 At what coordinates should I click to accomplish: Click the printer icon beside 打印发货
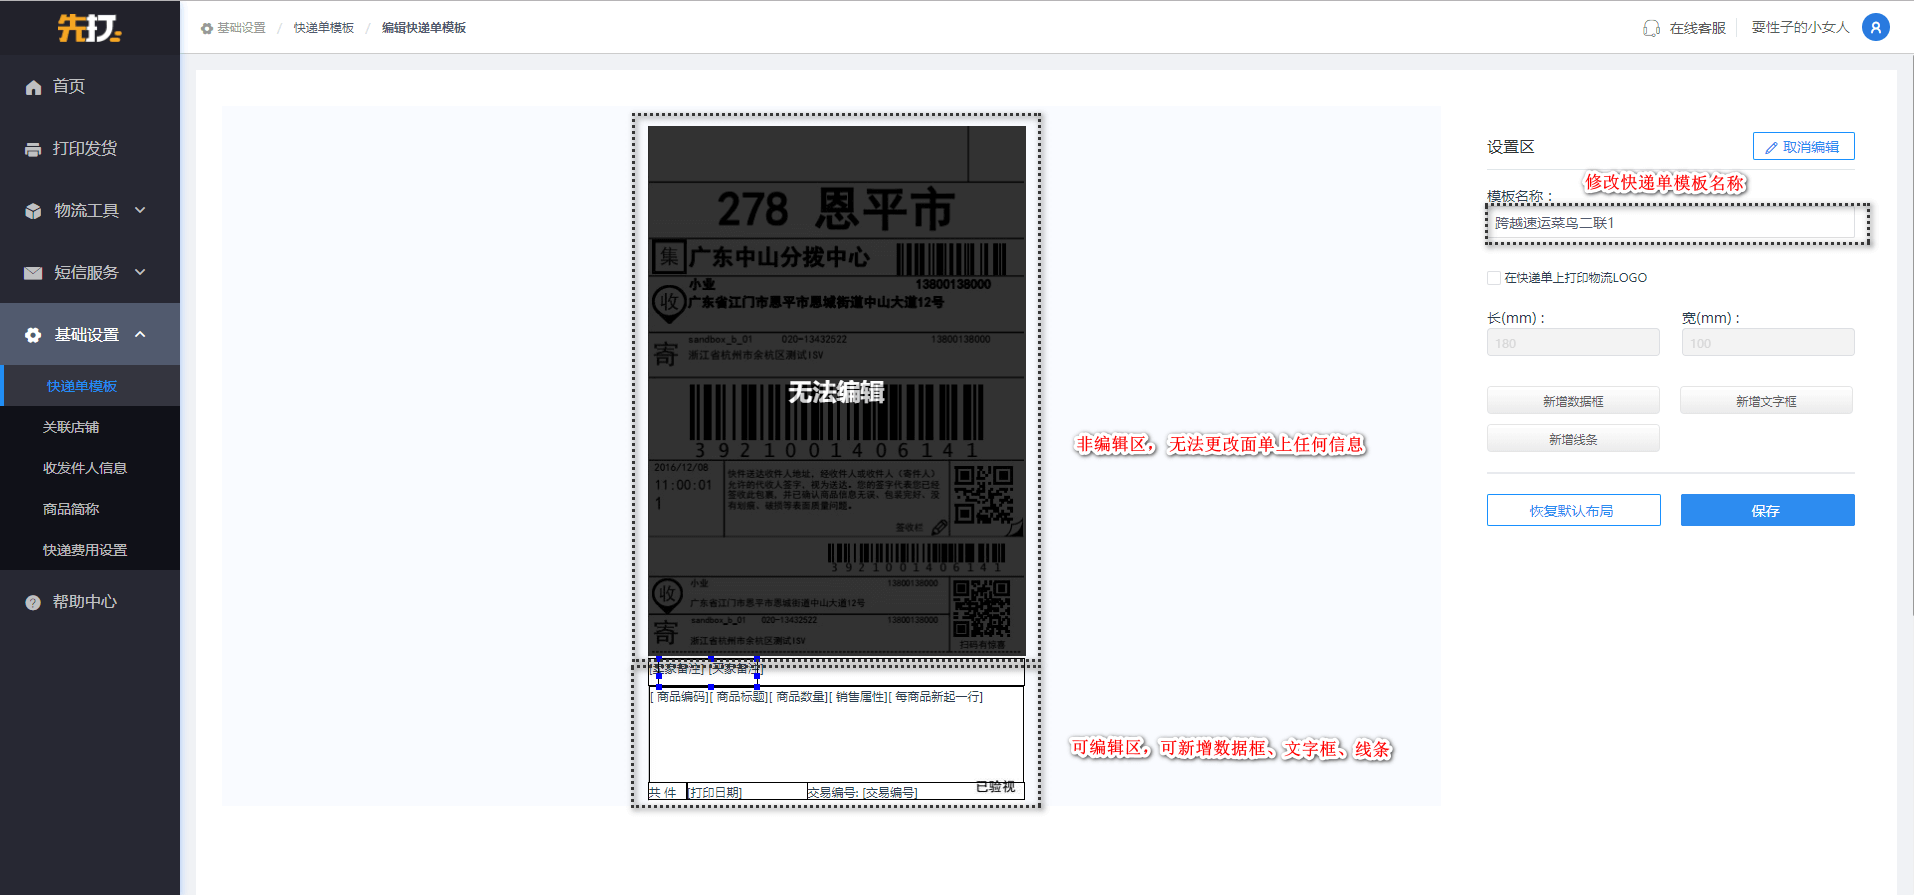(x=33, y=149)
